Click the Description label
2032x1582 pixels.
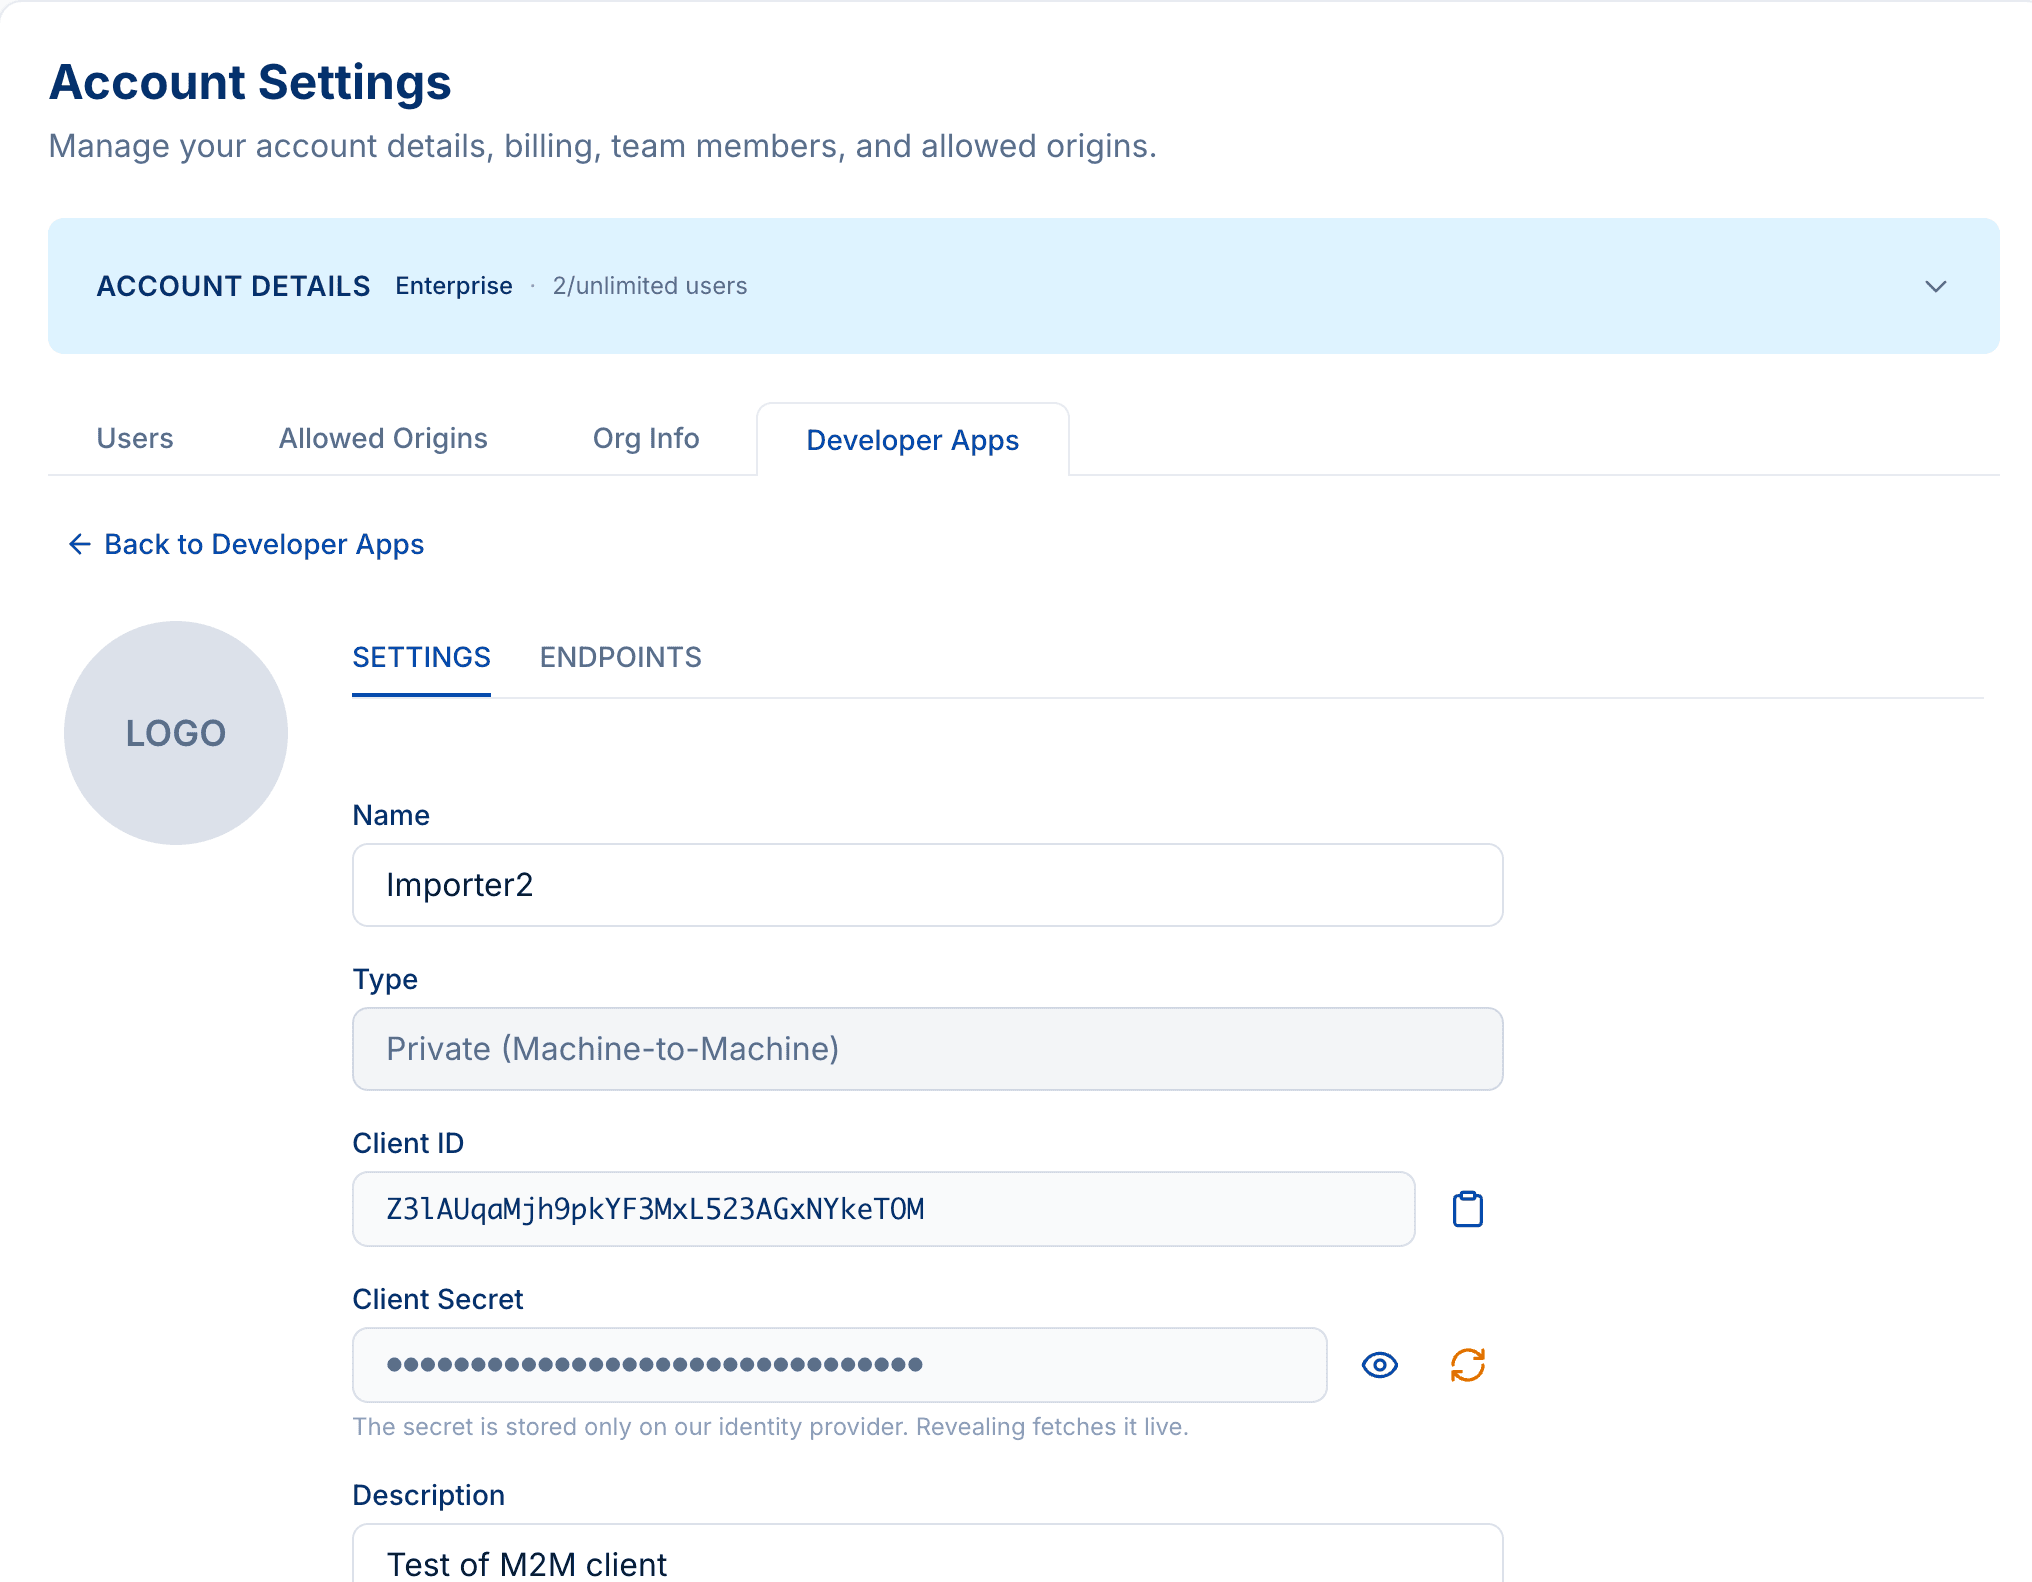(x=428, y=1495)
